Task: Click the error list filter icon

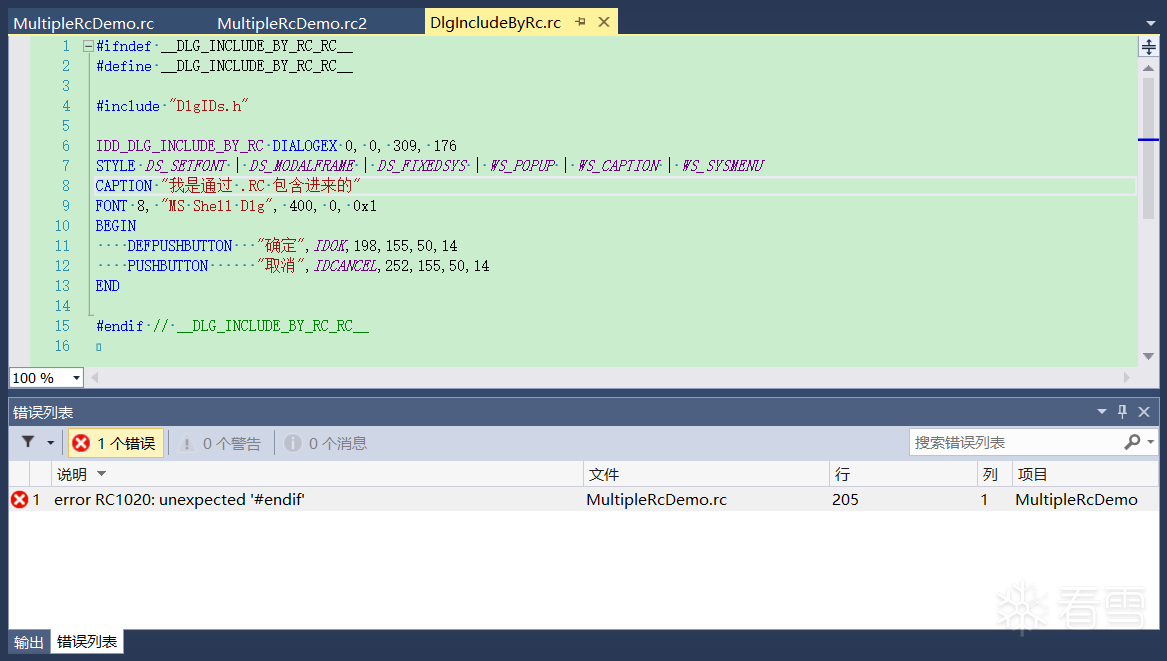Action: point(28,442)
